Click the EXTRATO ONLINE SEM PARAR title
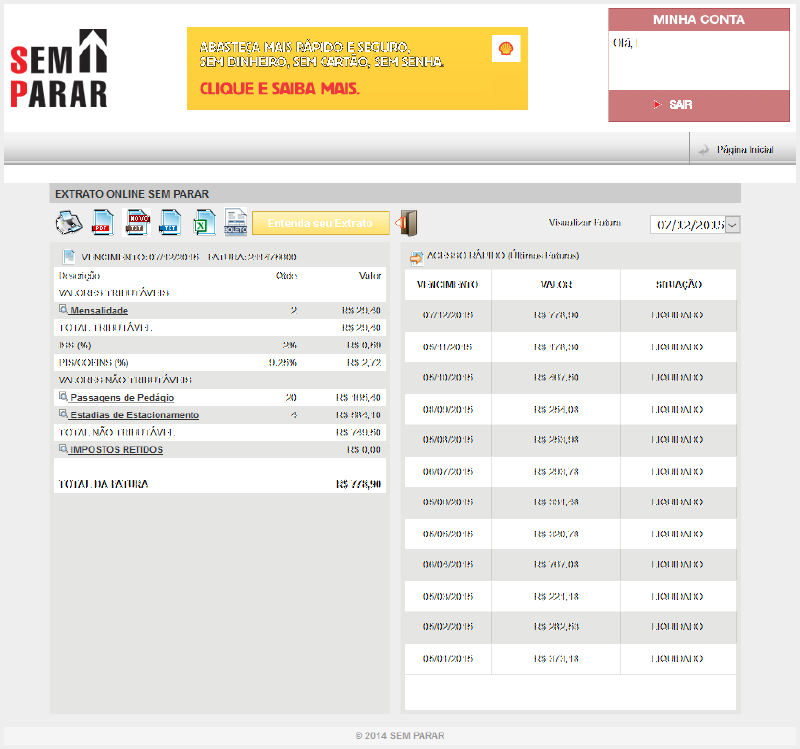Image resolution: width=800 pixels, height=749 pixels. pyautogui.click(x=132, y=194)
